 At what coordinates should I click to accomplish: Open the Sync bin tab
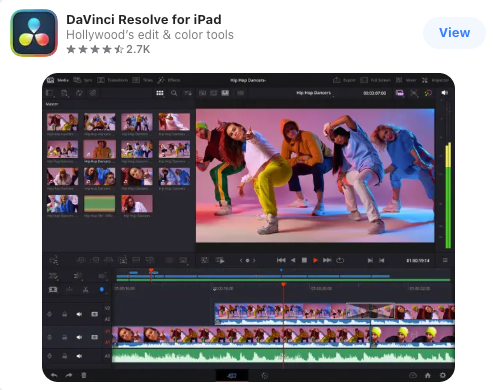83,80
